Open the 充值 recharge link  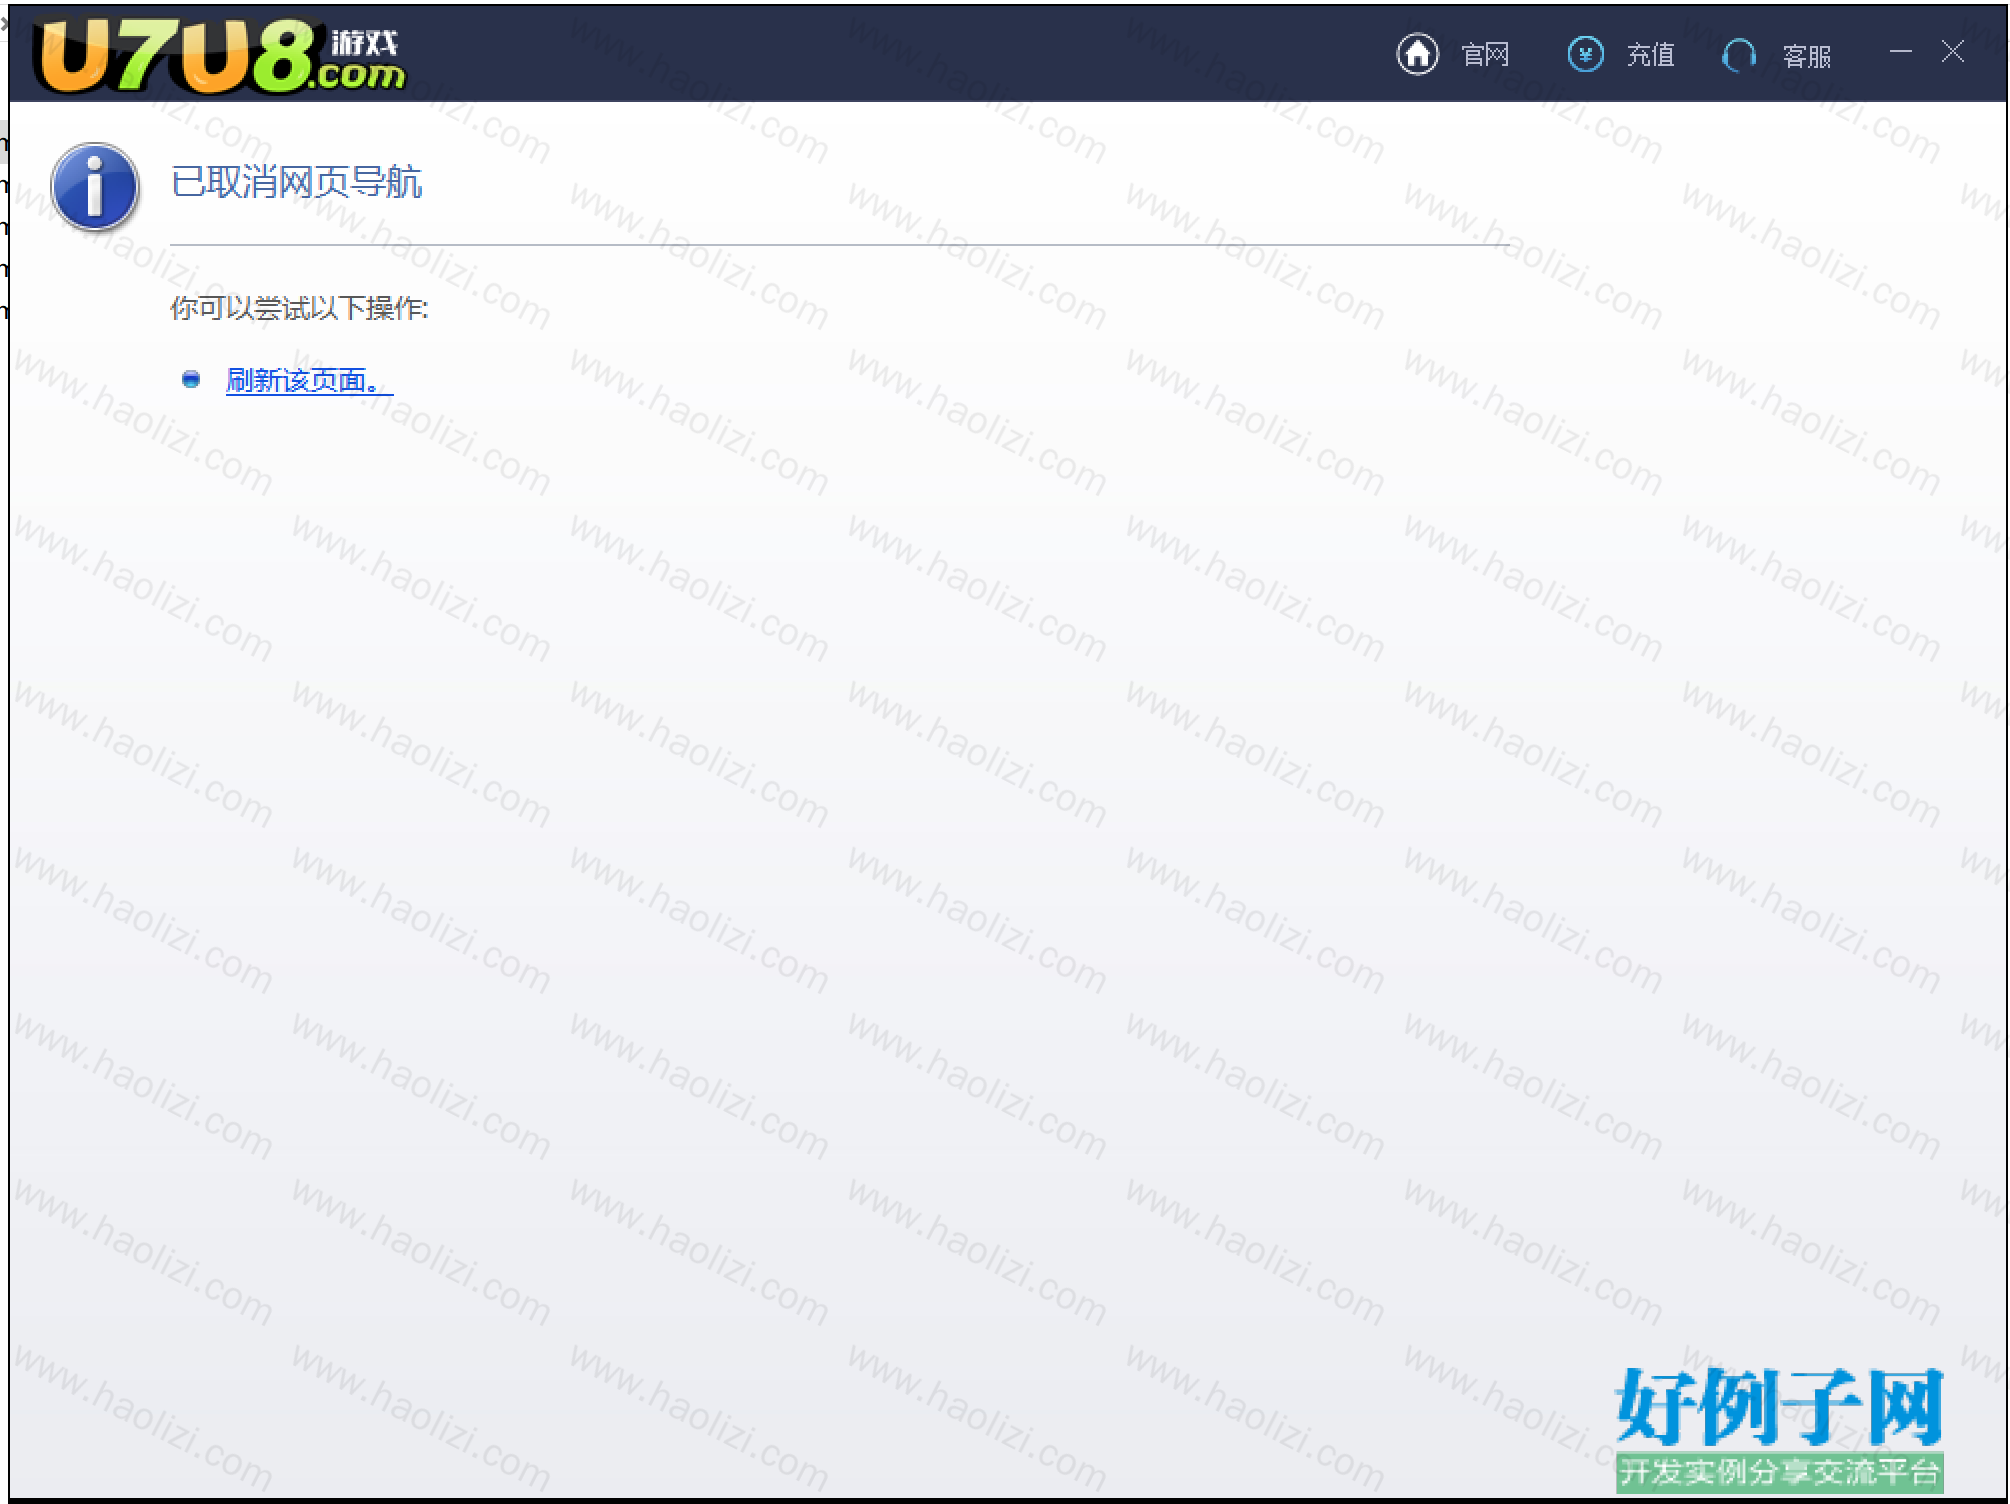[1650, 55]
